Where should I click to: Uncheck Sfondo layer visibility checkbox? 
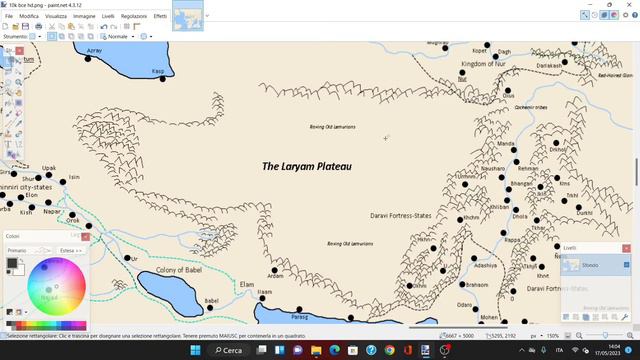[x=627, y=265]
